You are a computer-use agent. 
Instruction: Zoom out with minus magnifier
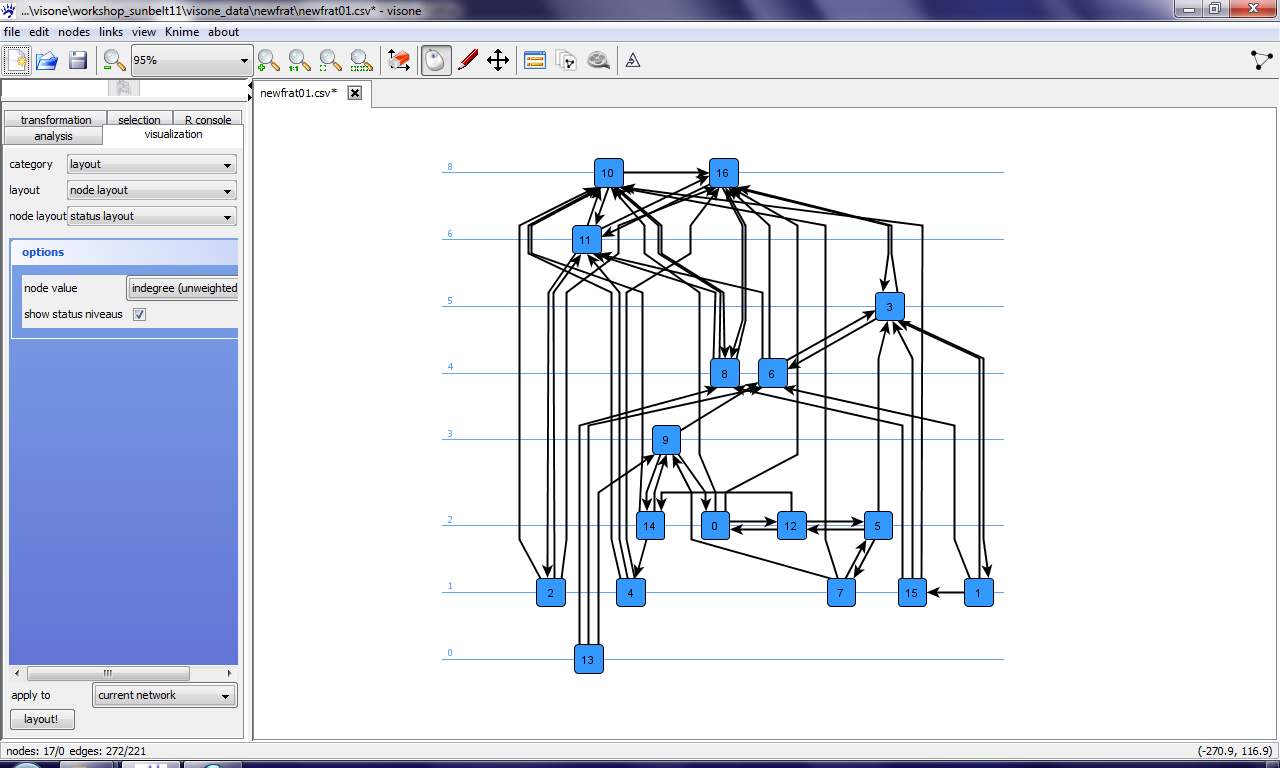pyautogui.click(x=114, y=61)
